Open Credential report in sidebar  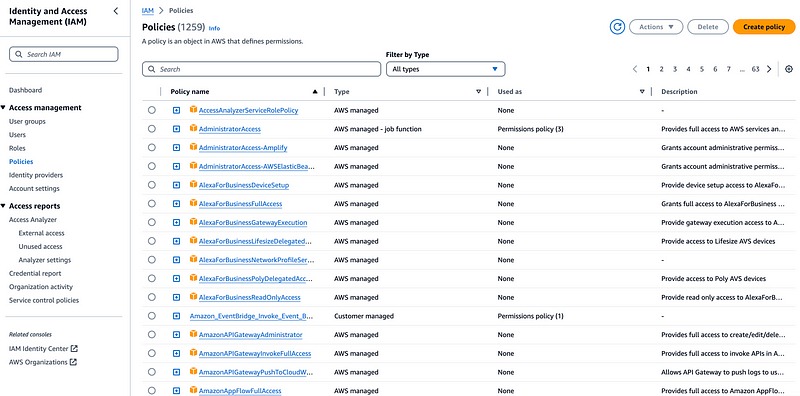point(35,274)
